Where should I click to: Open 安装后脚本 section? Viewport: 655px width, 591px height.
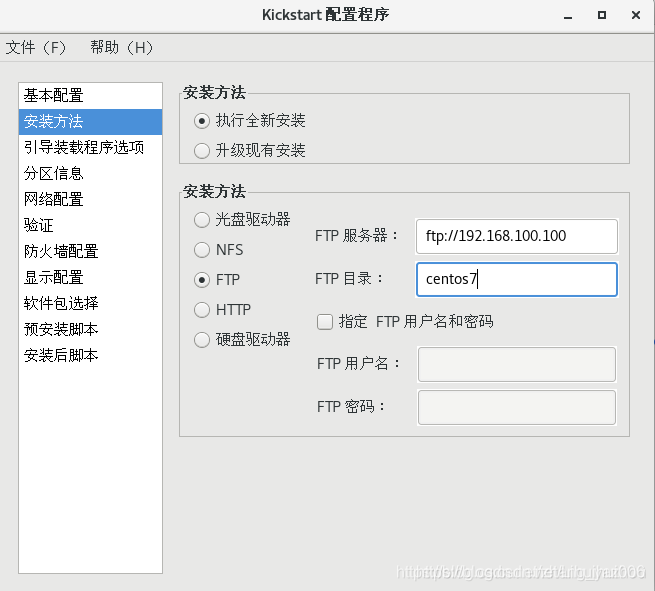90,355
